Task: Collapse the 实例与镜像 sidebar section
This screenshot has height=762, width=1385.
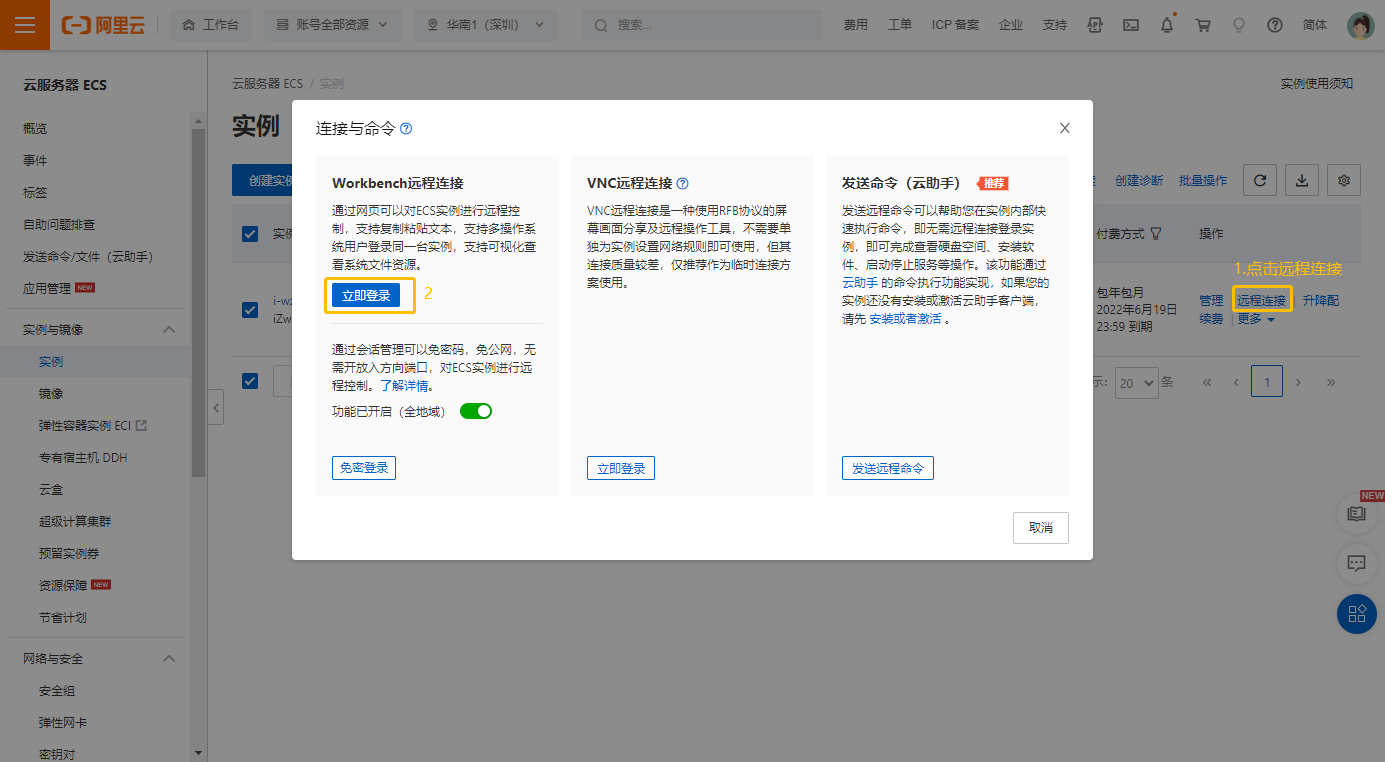Action: point(169,329)
